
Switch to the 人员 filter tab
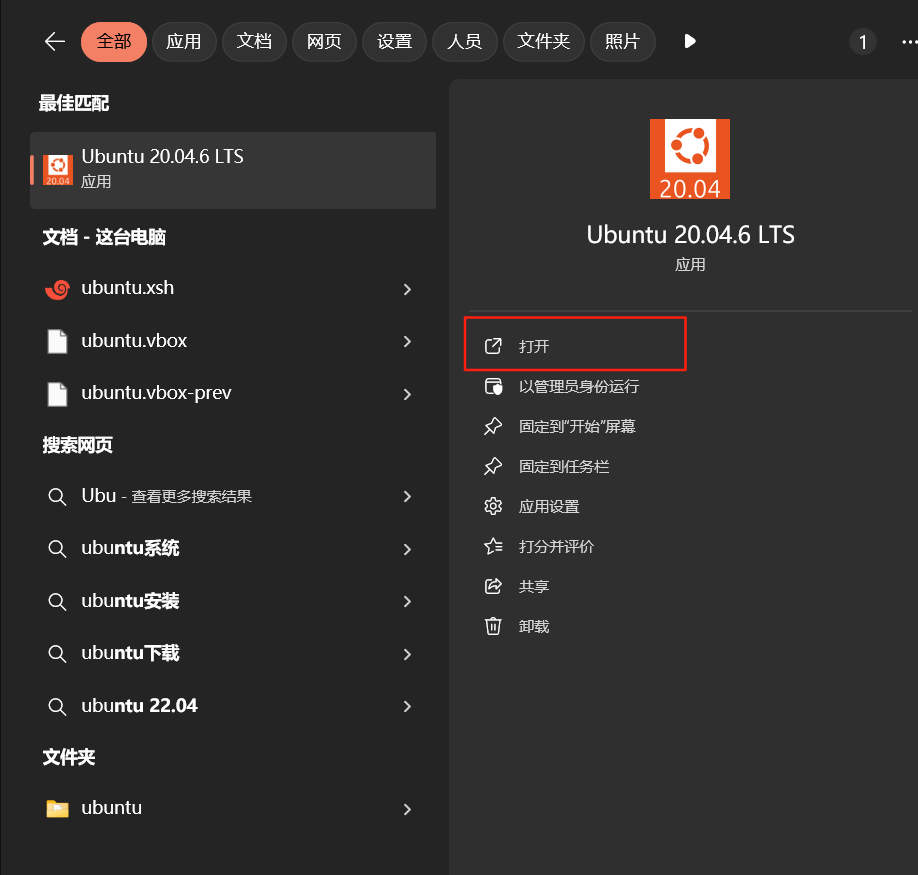tap(465, 42)
